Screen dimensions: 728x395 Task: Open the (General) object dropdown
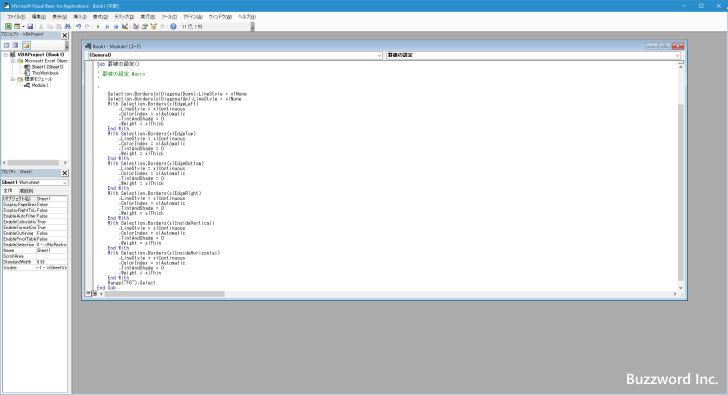tap(235, 55)
